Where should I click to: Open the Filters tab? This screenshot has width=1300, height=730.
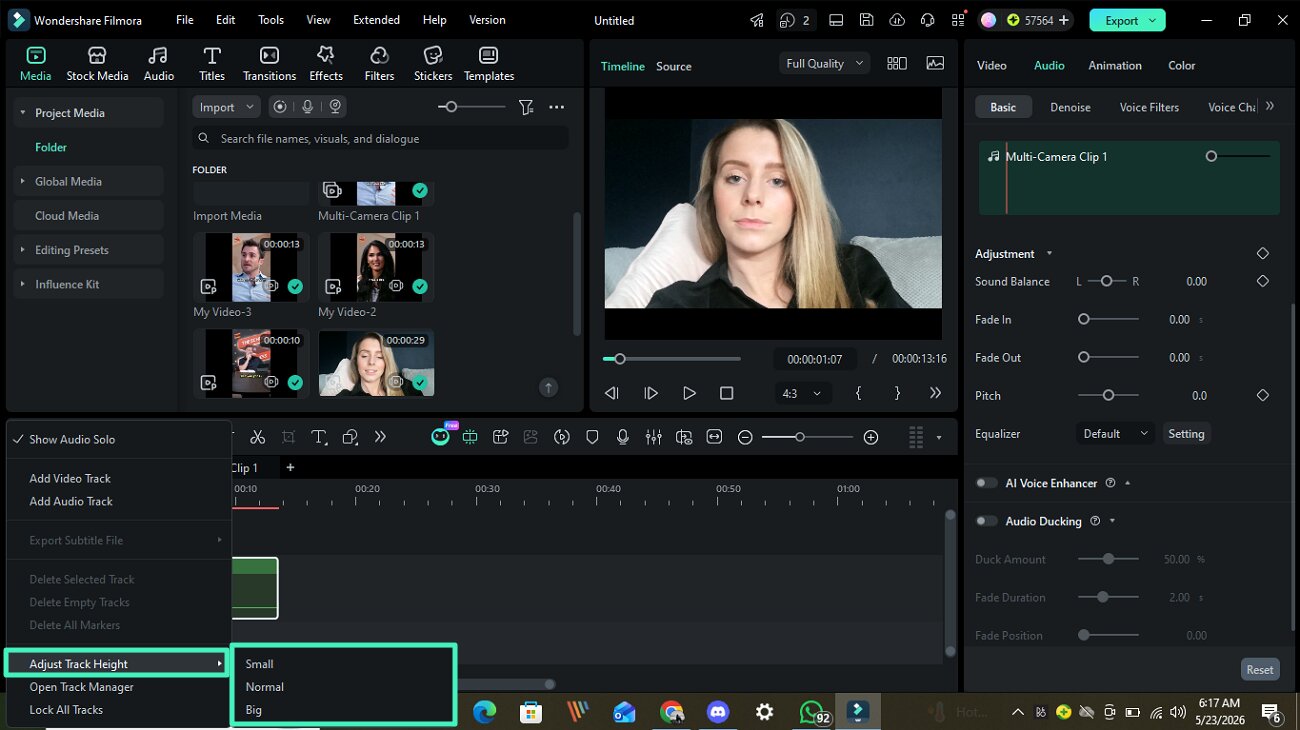(x=379, y=64)
